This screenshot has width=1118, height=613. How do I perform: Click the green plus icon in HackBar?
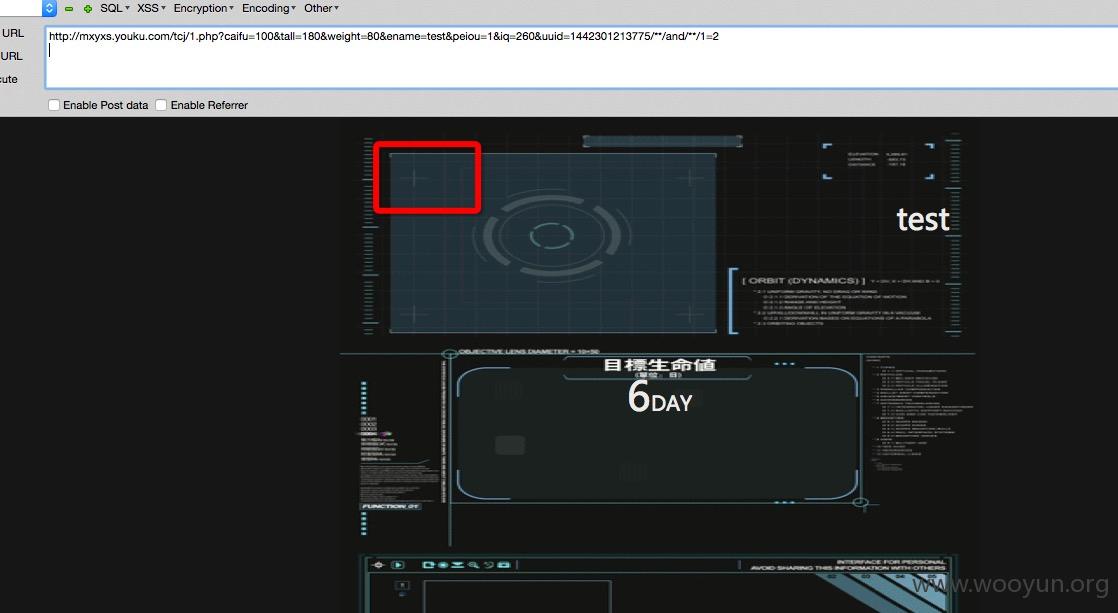[88, 9]
